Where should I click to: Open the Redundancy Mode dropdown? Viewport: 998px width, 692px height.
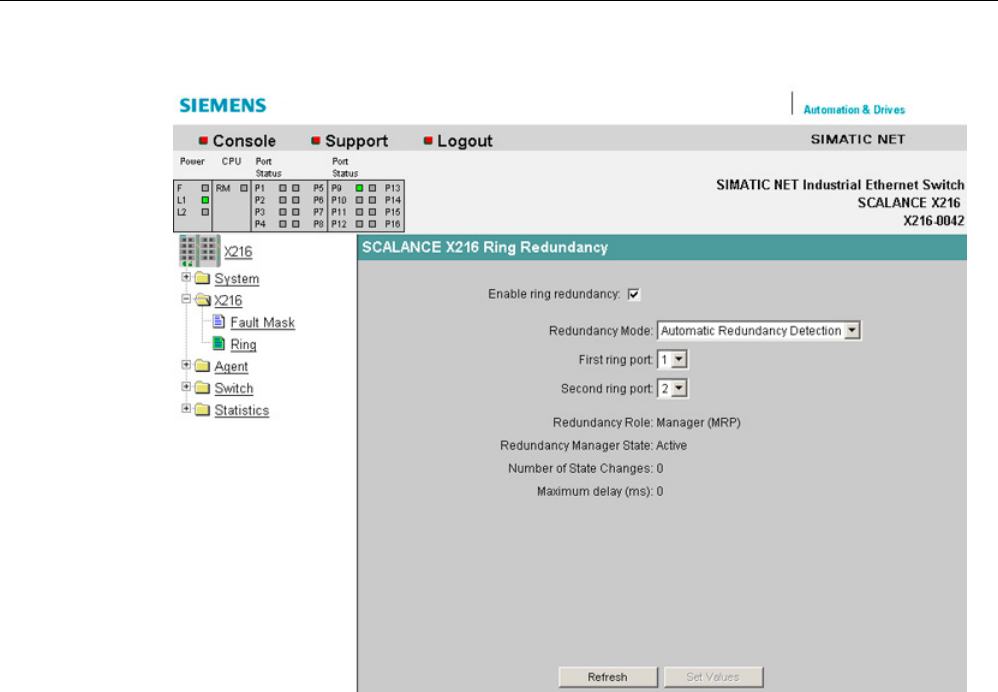(x=759, y=330)
